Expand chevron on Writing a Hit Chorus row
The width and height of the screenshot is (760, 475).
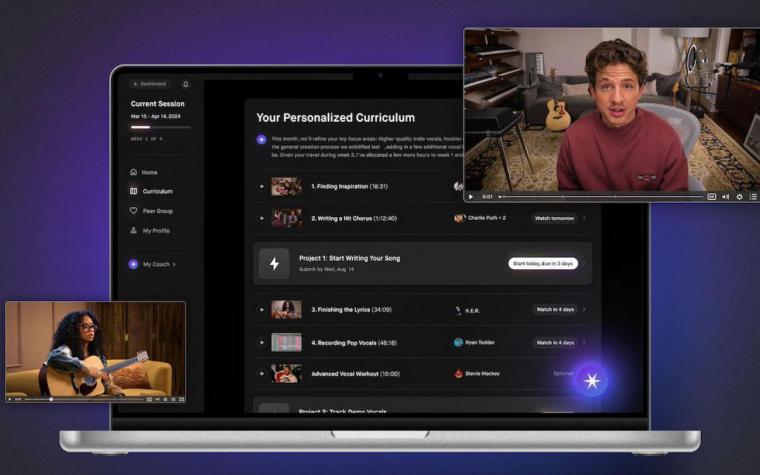pyautogui.click(x=584, y=218)
